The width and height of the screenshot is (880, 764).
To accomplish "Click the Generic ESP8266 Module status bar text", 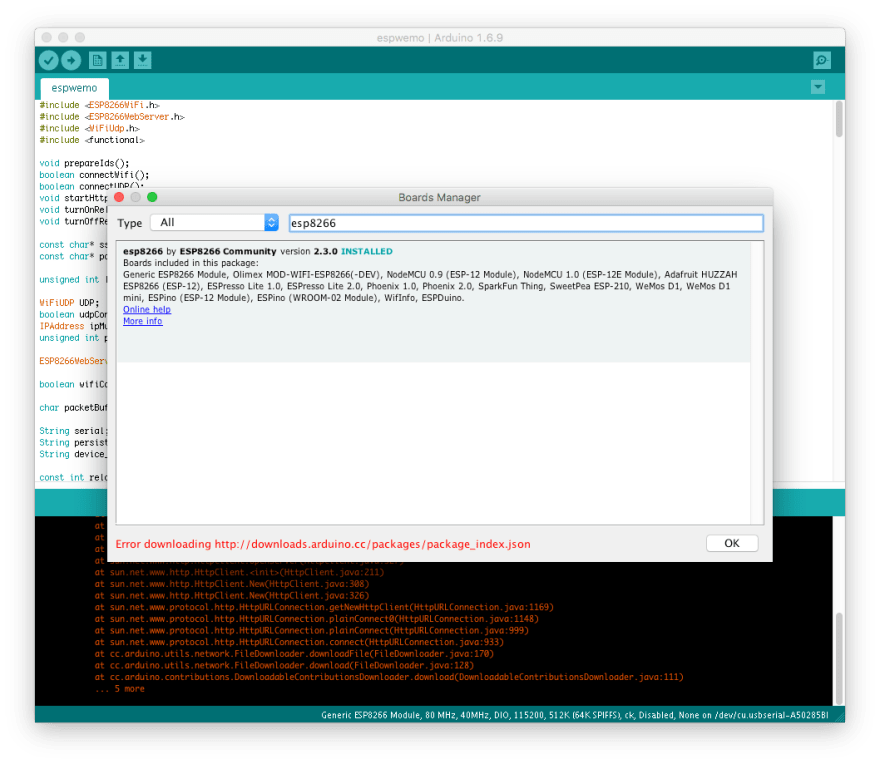I will 574,715.
